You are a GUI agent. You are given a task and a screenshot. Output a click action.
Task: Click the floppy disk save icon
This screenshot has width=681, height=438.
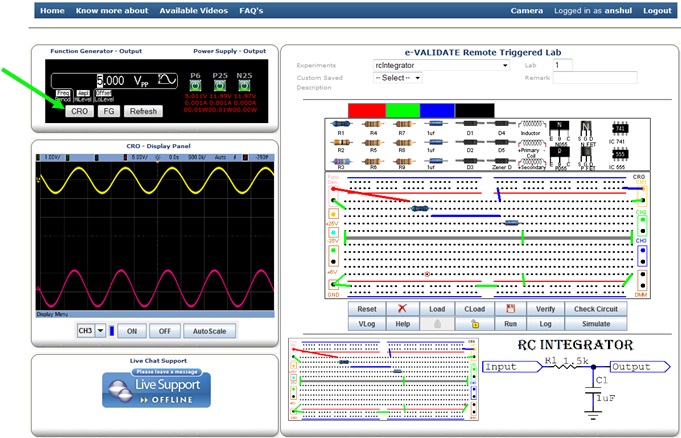point(510,310)
